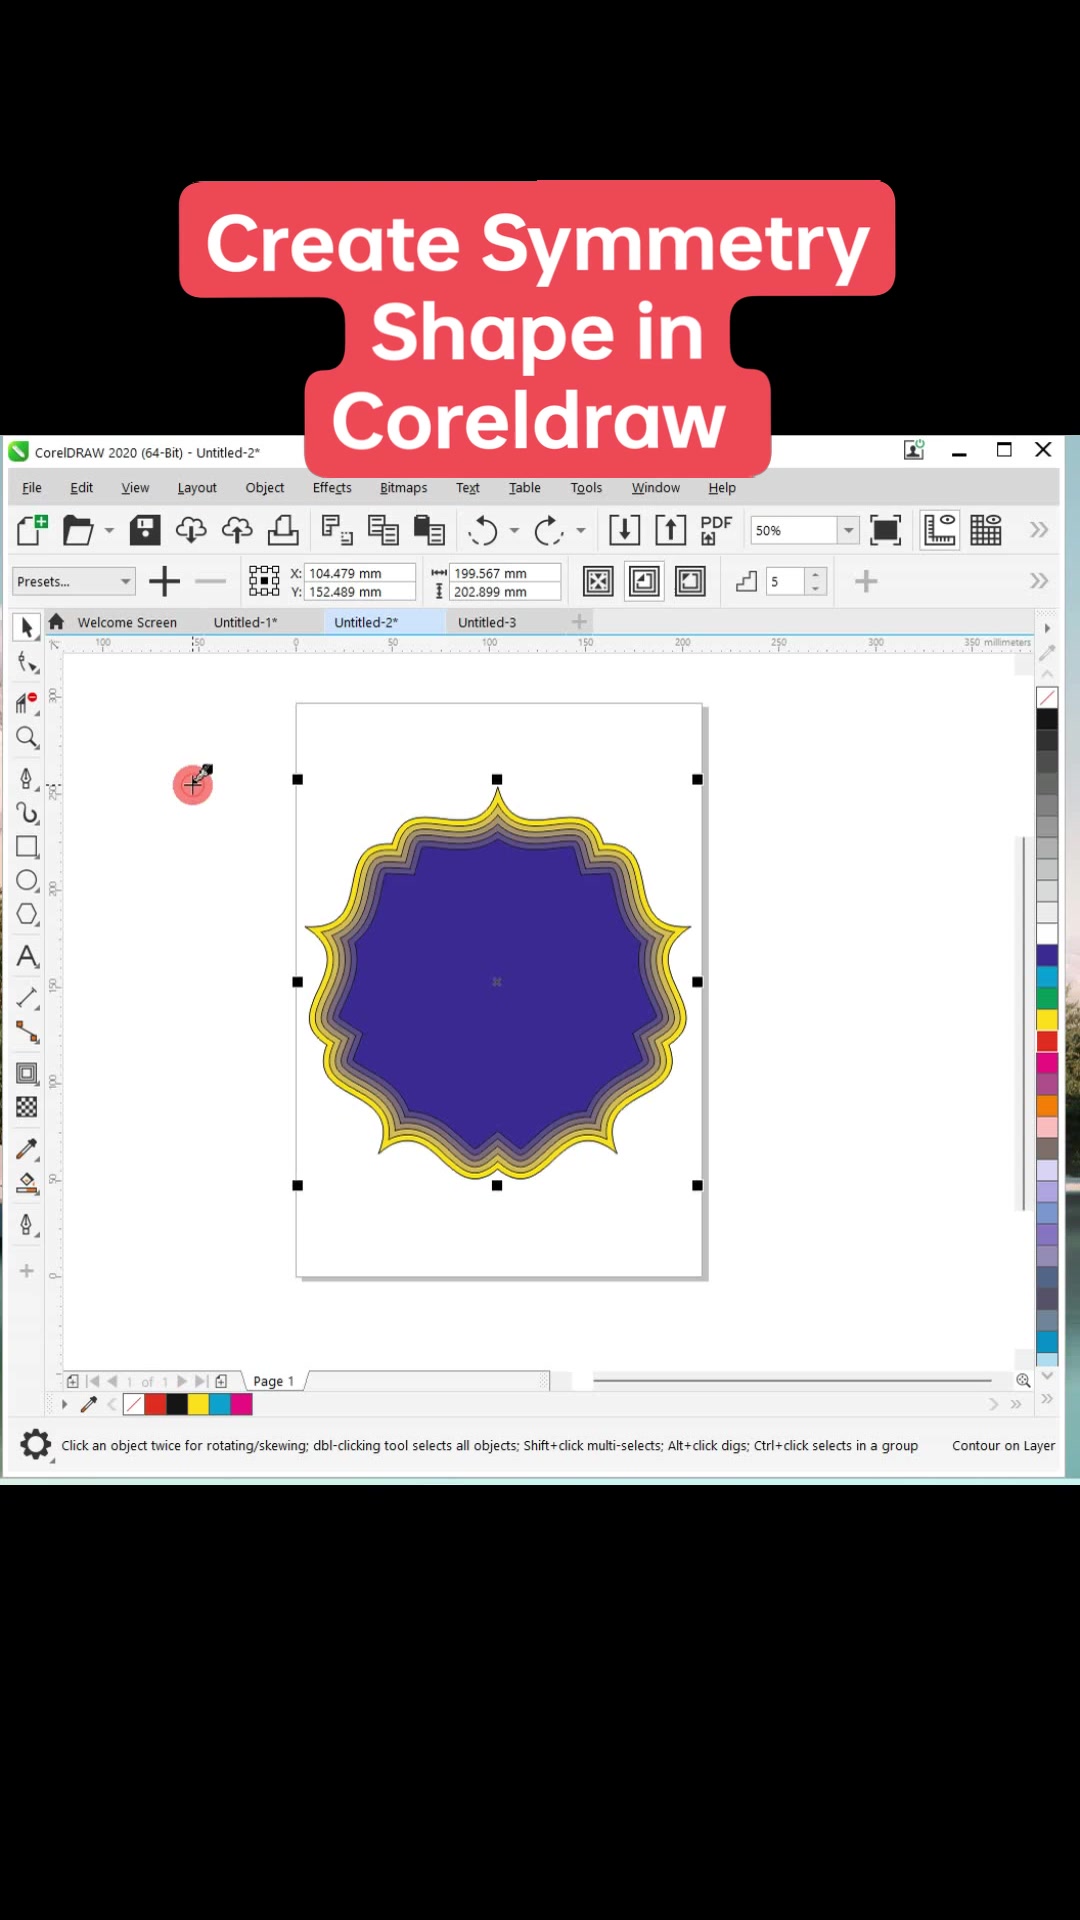This screenshot has width=1080, height=1920.
Task: Click the Import icon
Action: 624,530
